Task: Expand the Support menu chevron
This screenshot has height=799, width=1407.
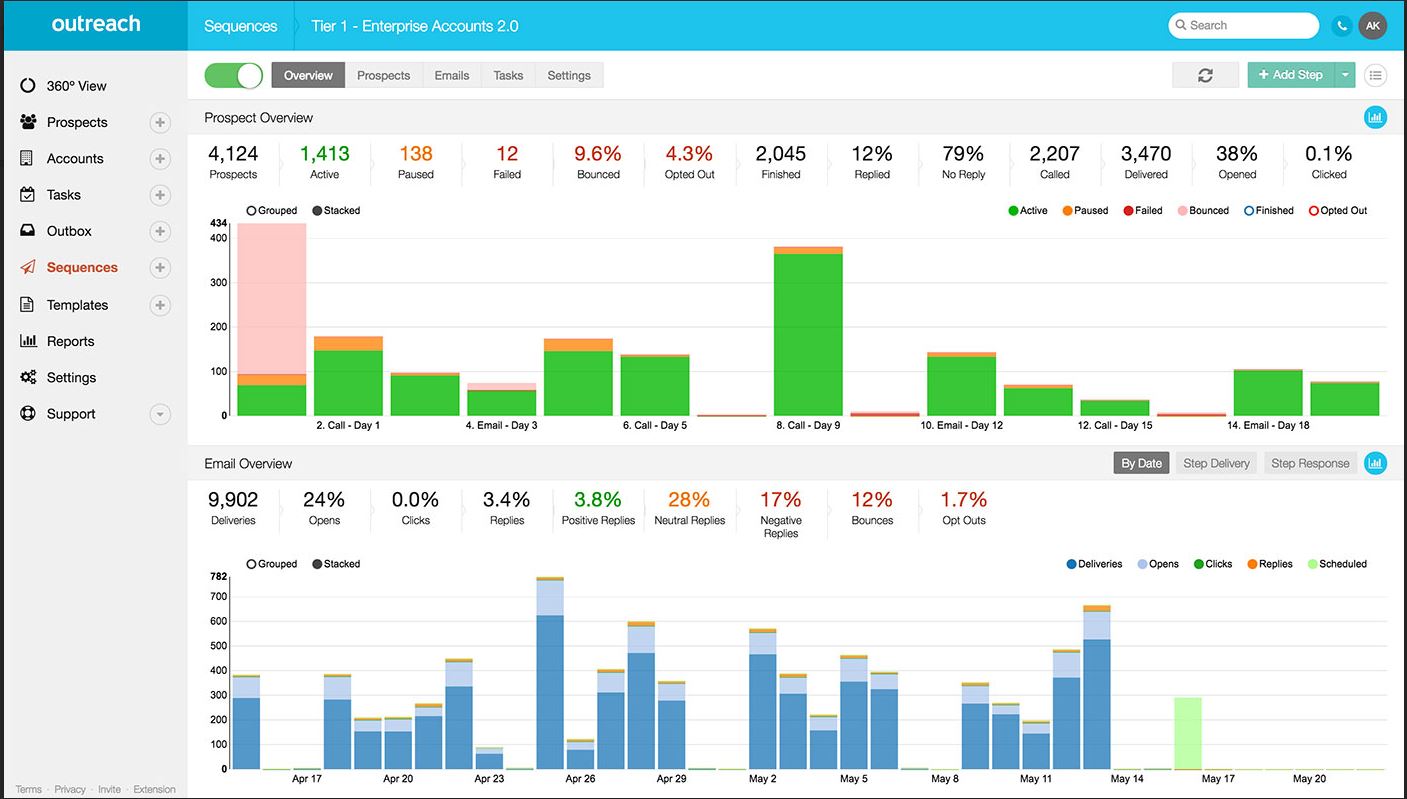Action: 160,414
